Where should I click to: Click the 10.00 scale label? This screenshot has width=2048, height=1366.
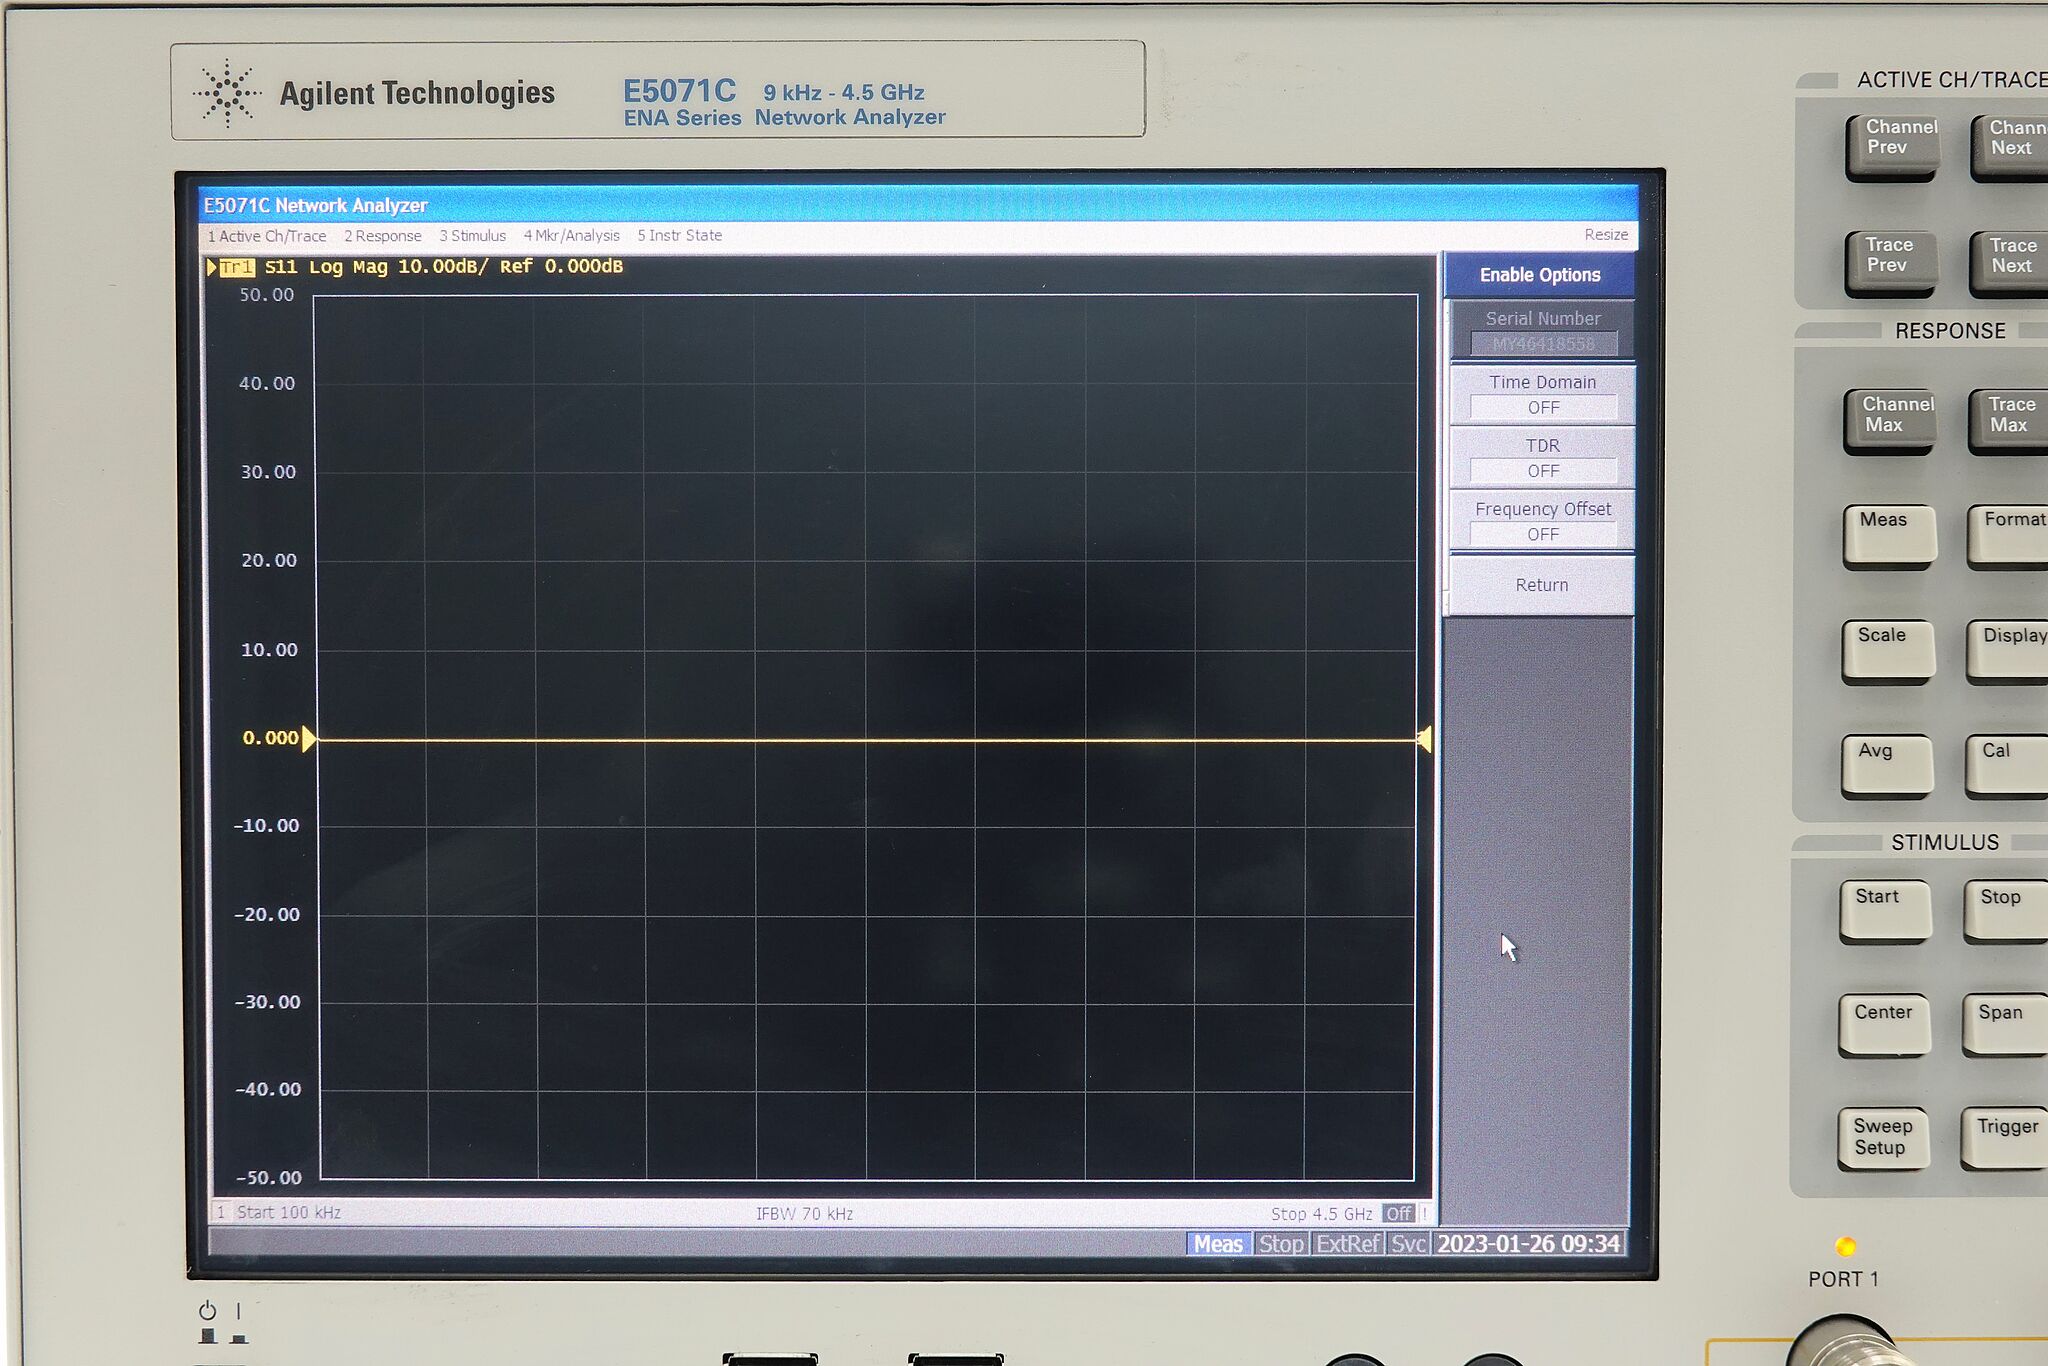coord(269,650)
